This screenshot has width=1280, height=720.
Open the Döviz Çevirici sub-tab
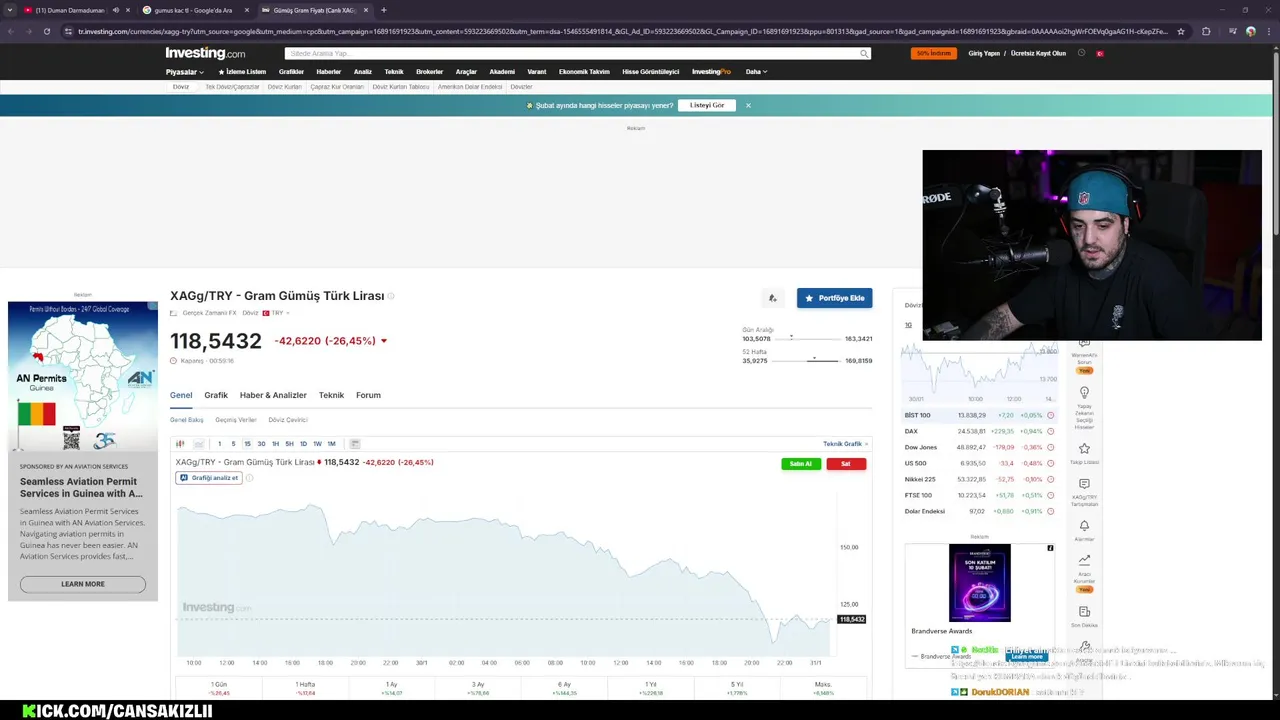click(288, 420)
